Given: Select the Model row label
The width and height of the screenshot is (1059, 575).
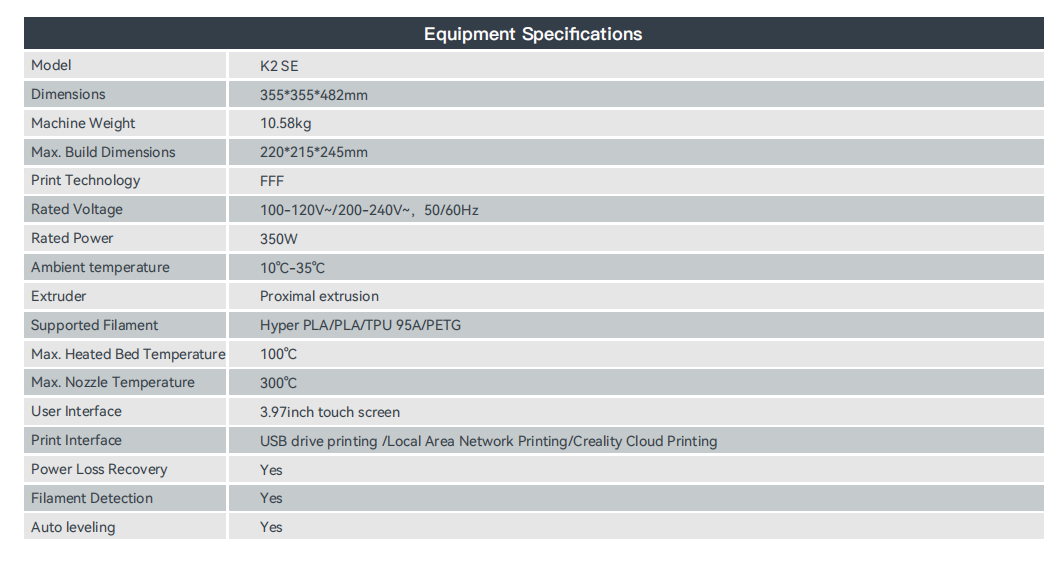Looking at the screenshot, I should [51, 65].
